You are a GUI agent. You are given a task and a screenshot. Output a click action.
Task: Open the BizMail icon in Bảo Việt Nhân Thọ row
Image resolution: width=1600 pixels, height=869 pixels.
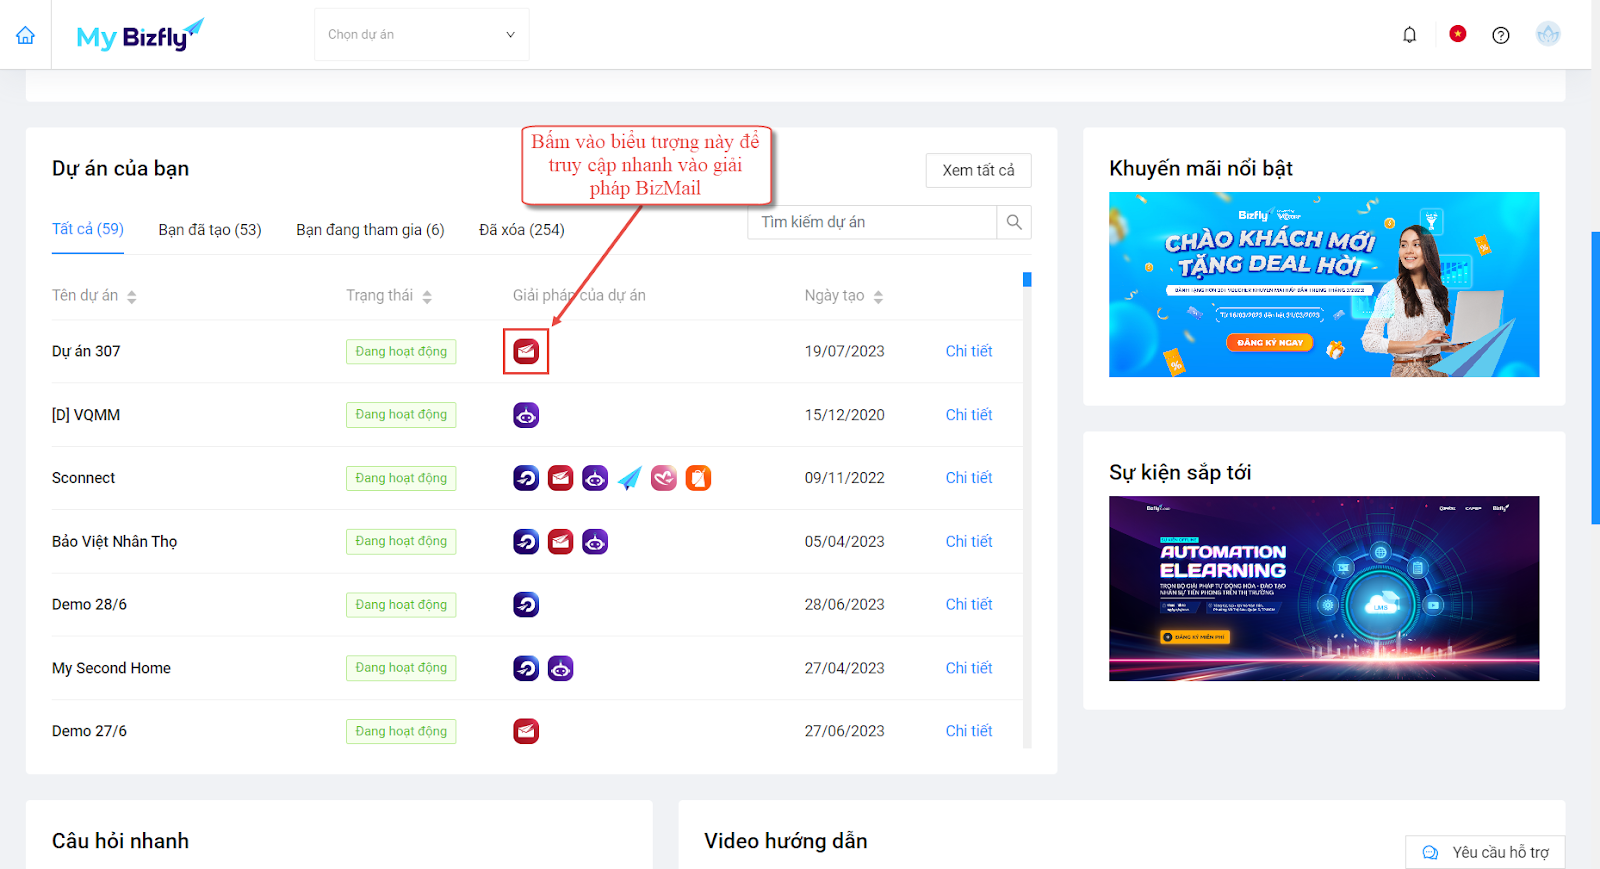(x=561, y=542)
